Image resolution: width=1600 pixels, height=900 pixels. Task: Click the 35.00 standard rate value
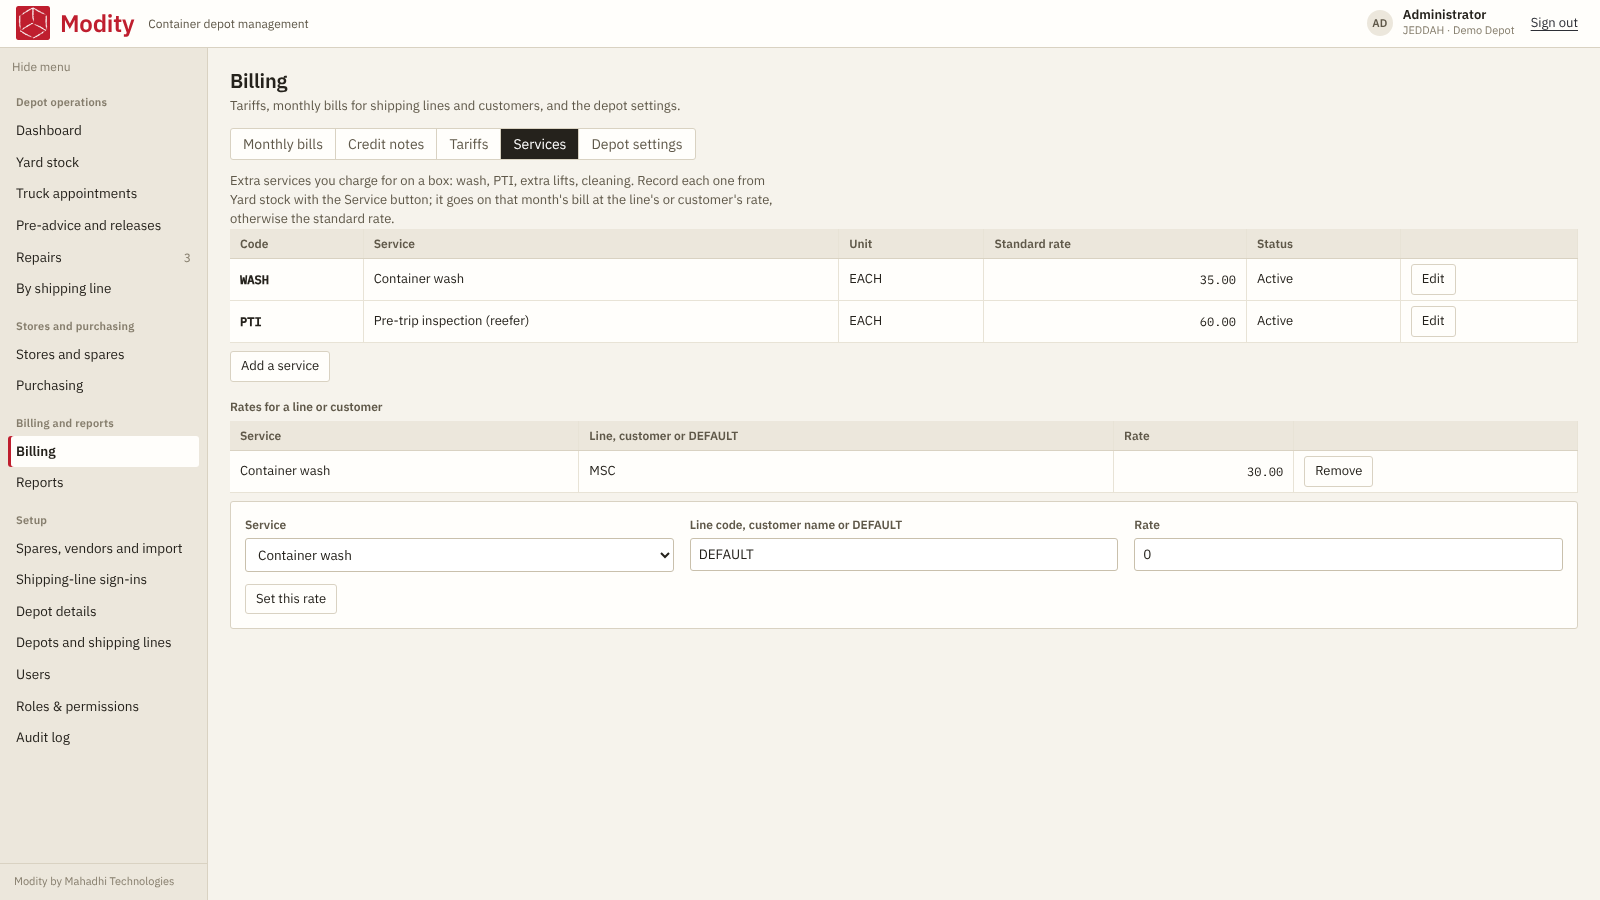pos(1217,280)
